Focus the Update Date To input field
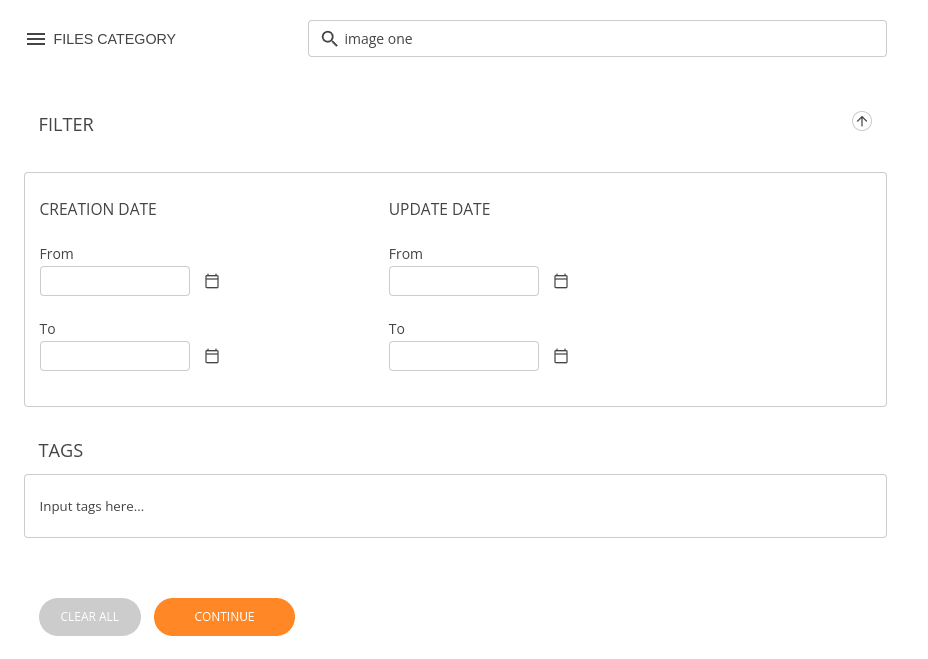This screenshot has height=659, width=928. (x=464, y=356)
